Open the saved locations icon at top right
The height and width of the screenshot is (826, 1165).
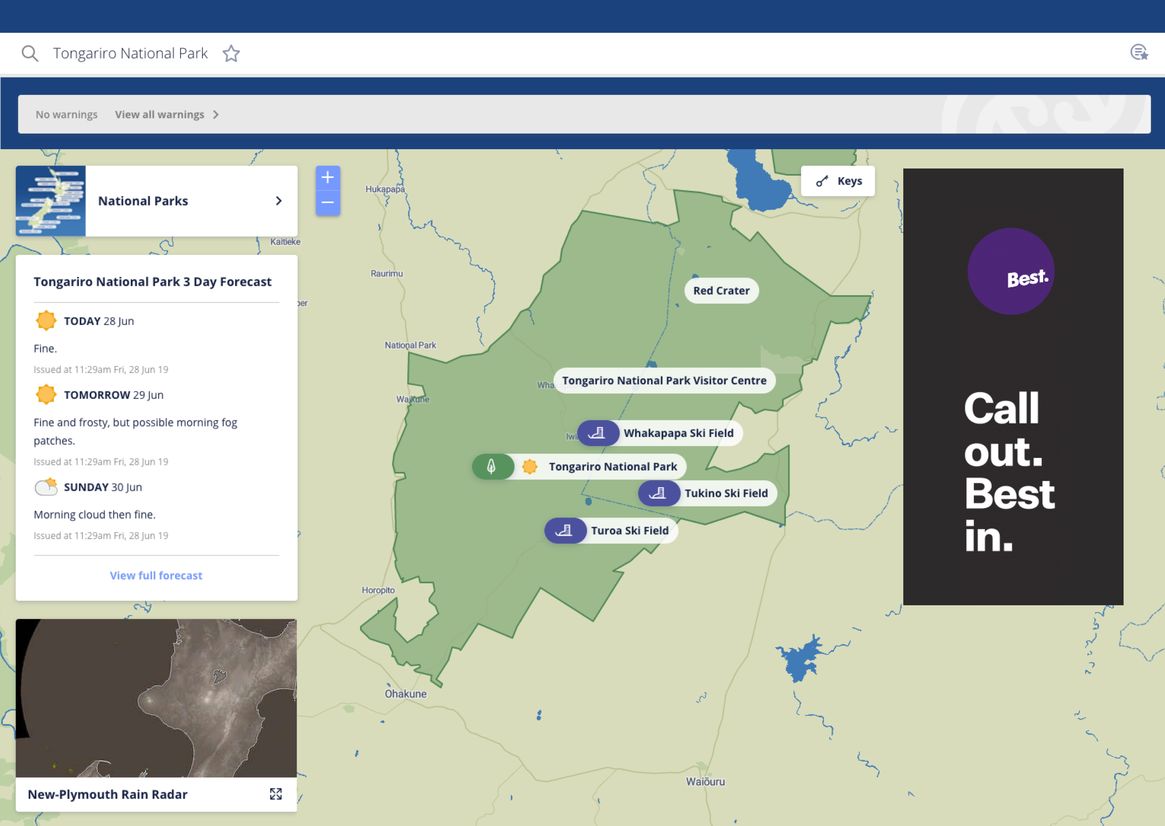(1138, 53)
